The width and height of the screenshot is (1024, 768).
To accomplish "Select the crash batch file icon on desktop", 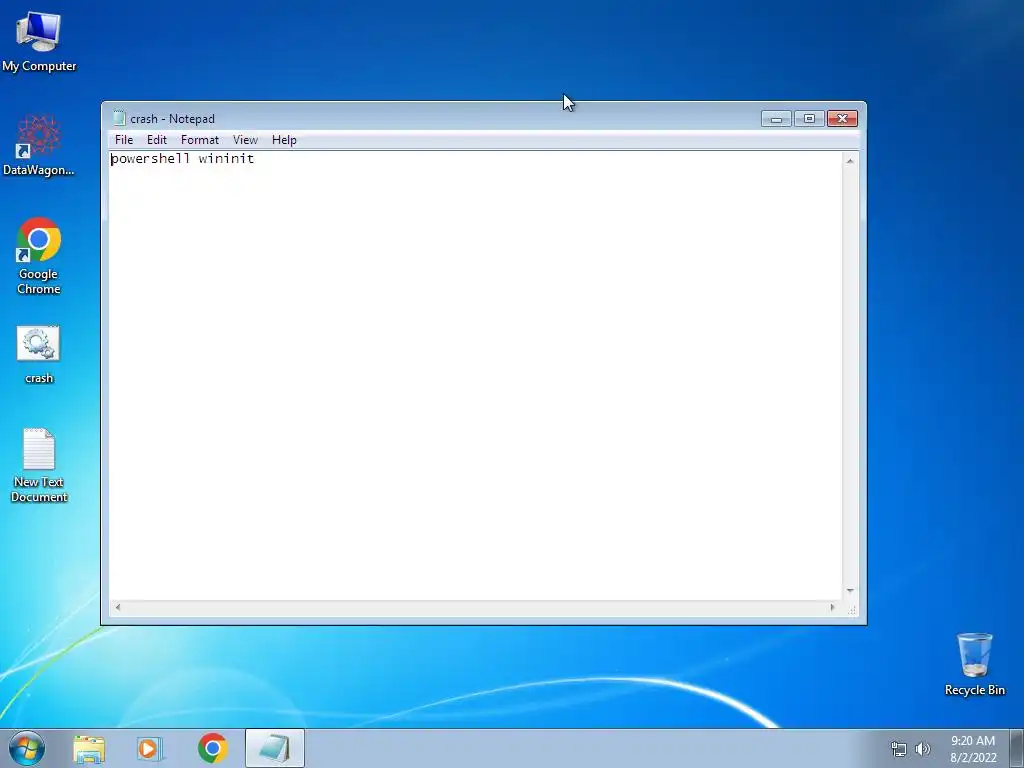I will pos(39,355).
